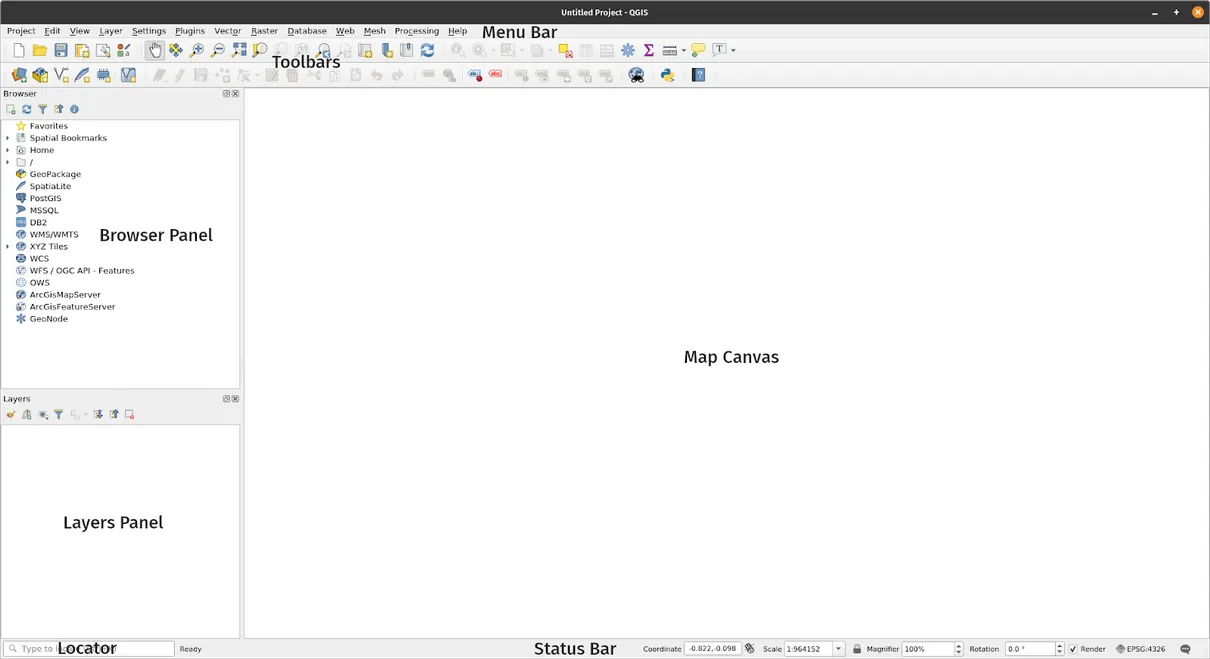The image size is (1210, 659).
Task: Expand the Spatial Bookmarks entry
Action: point(8,138)
